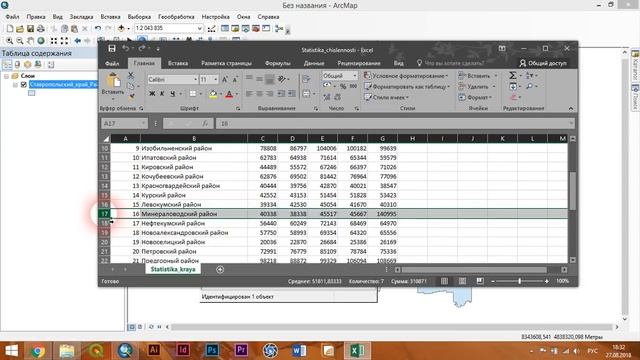Click Excel vertical scrollbar down arrow
Viewport: 640px width, 360px height.
[573, 260]
